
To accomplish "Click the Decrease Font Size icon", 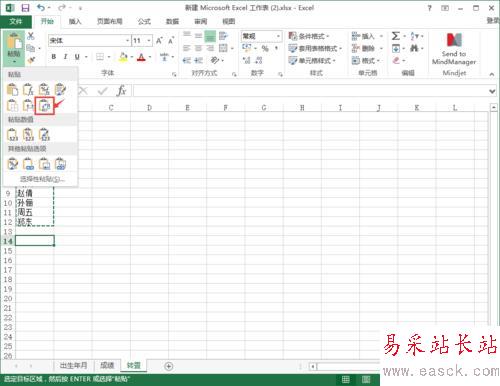I will pos(171,41).
